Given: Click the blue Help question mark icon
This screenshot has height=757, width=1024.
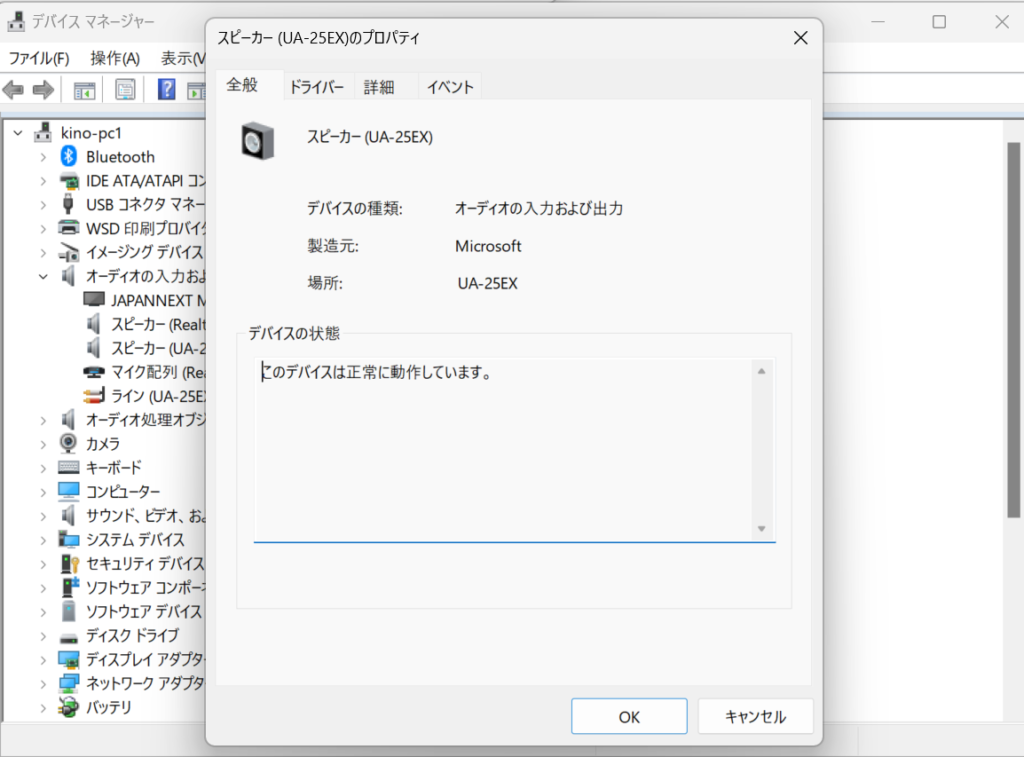Looking at the screenshot, I should [167, 89].
